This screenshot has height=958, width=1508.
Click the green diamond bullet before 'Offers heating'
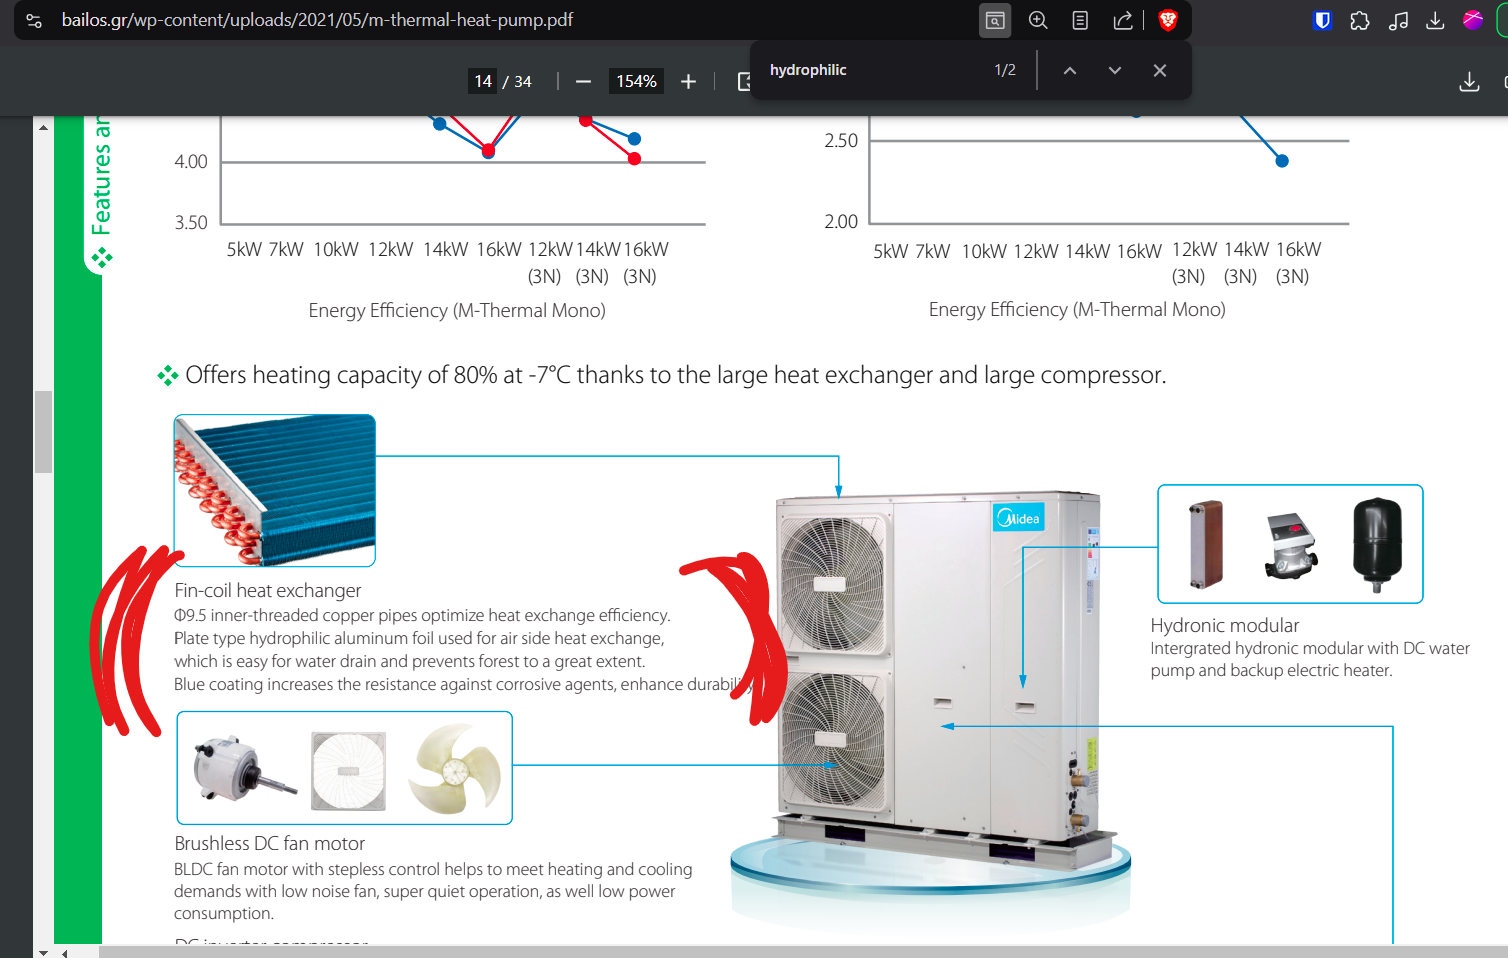click(167, 376)
